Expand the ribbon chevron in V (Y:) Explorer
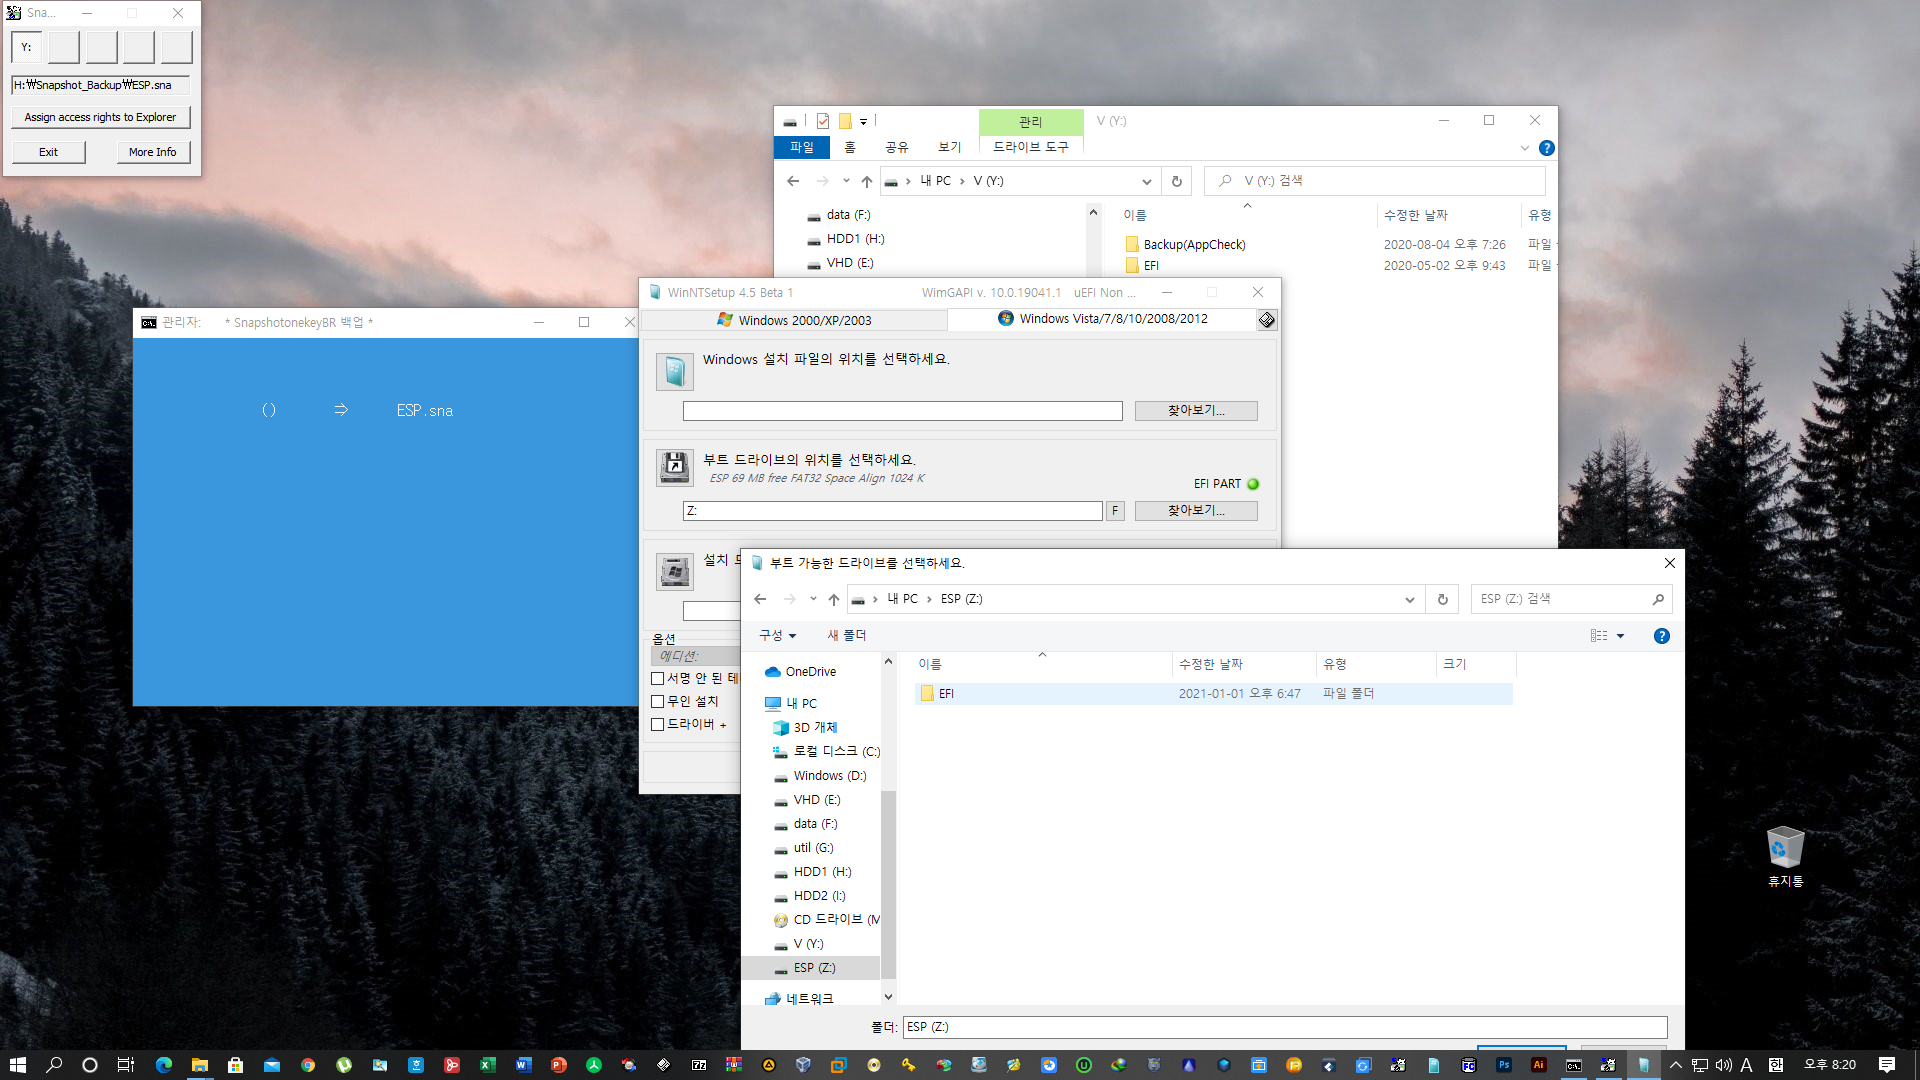Viewport: 1920px width, 1080px height. (1524, 148)
